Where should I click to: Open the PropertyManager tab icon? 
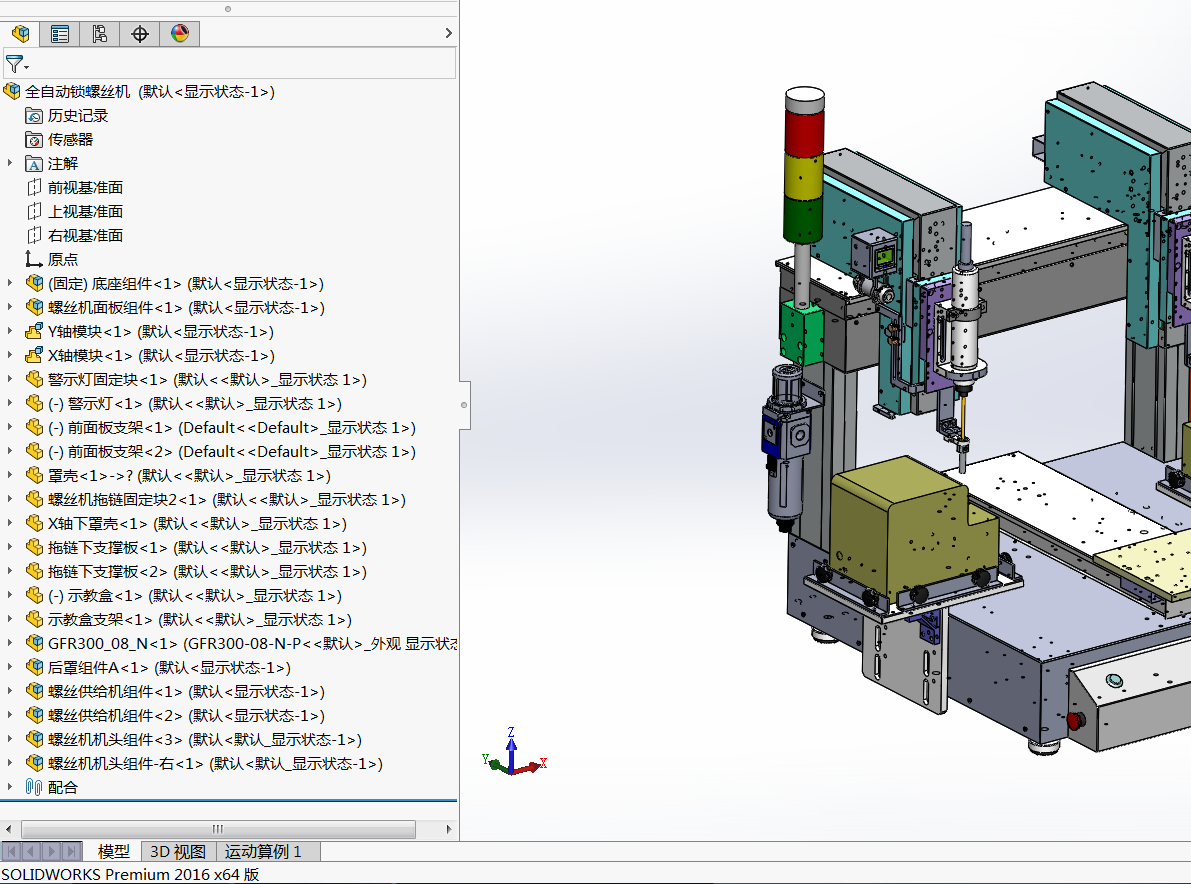[60, 33]
